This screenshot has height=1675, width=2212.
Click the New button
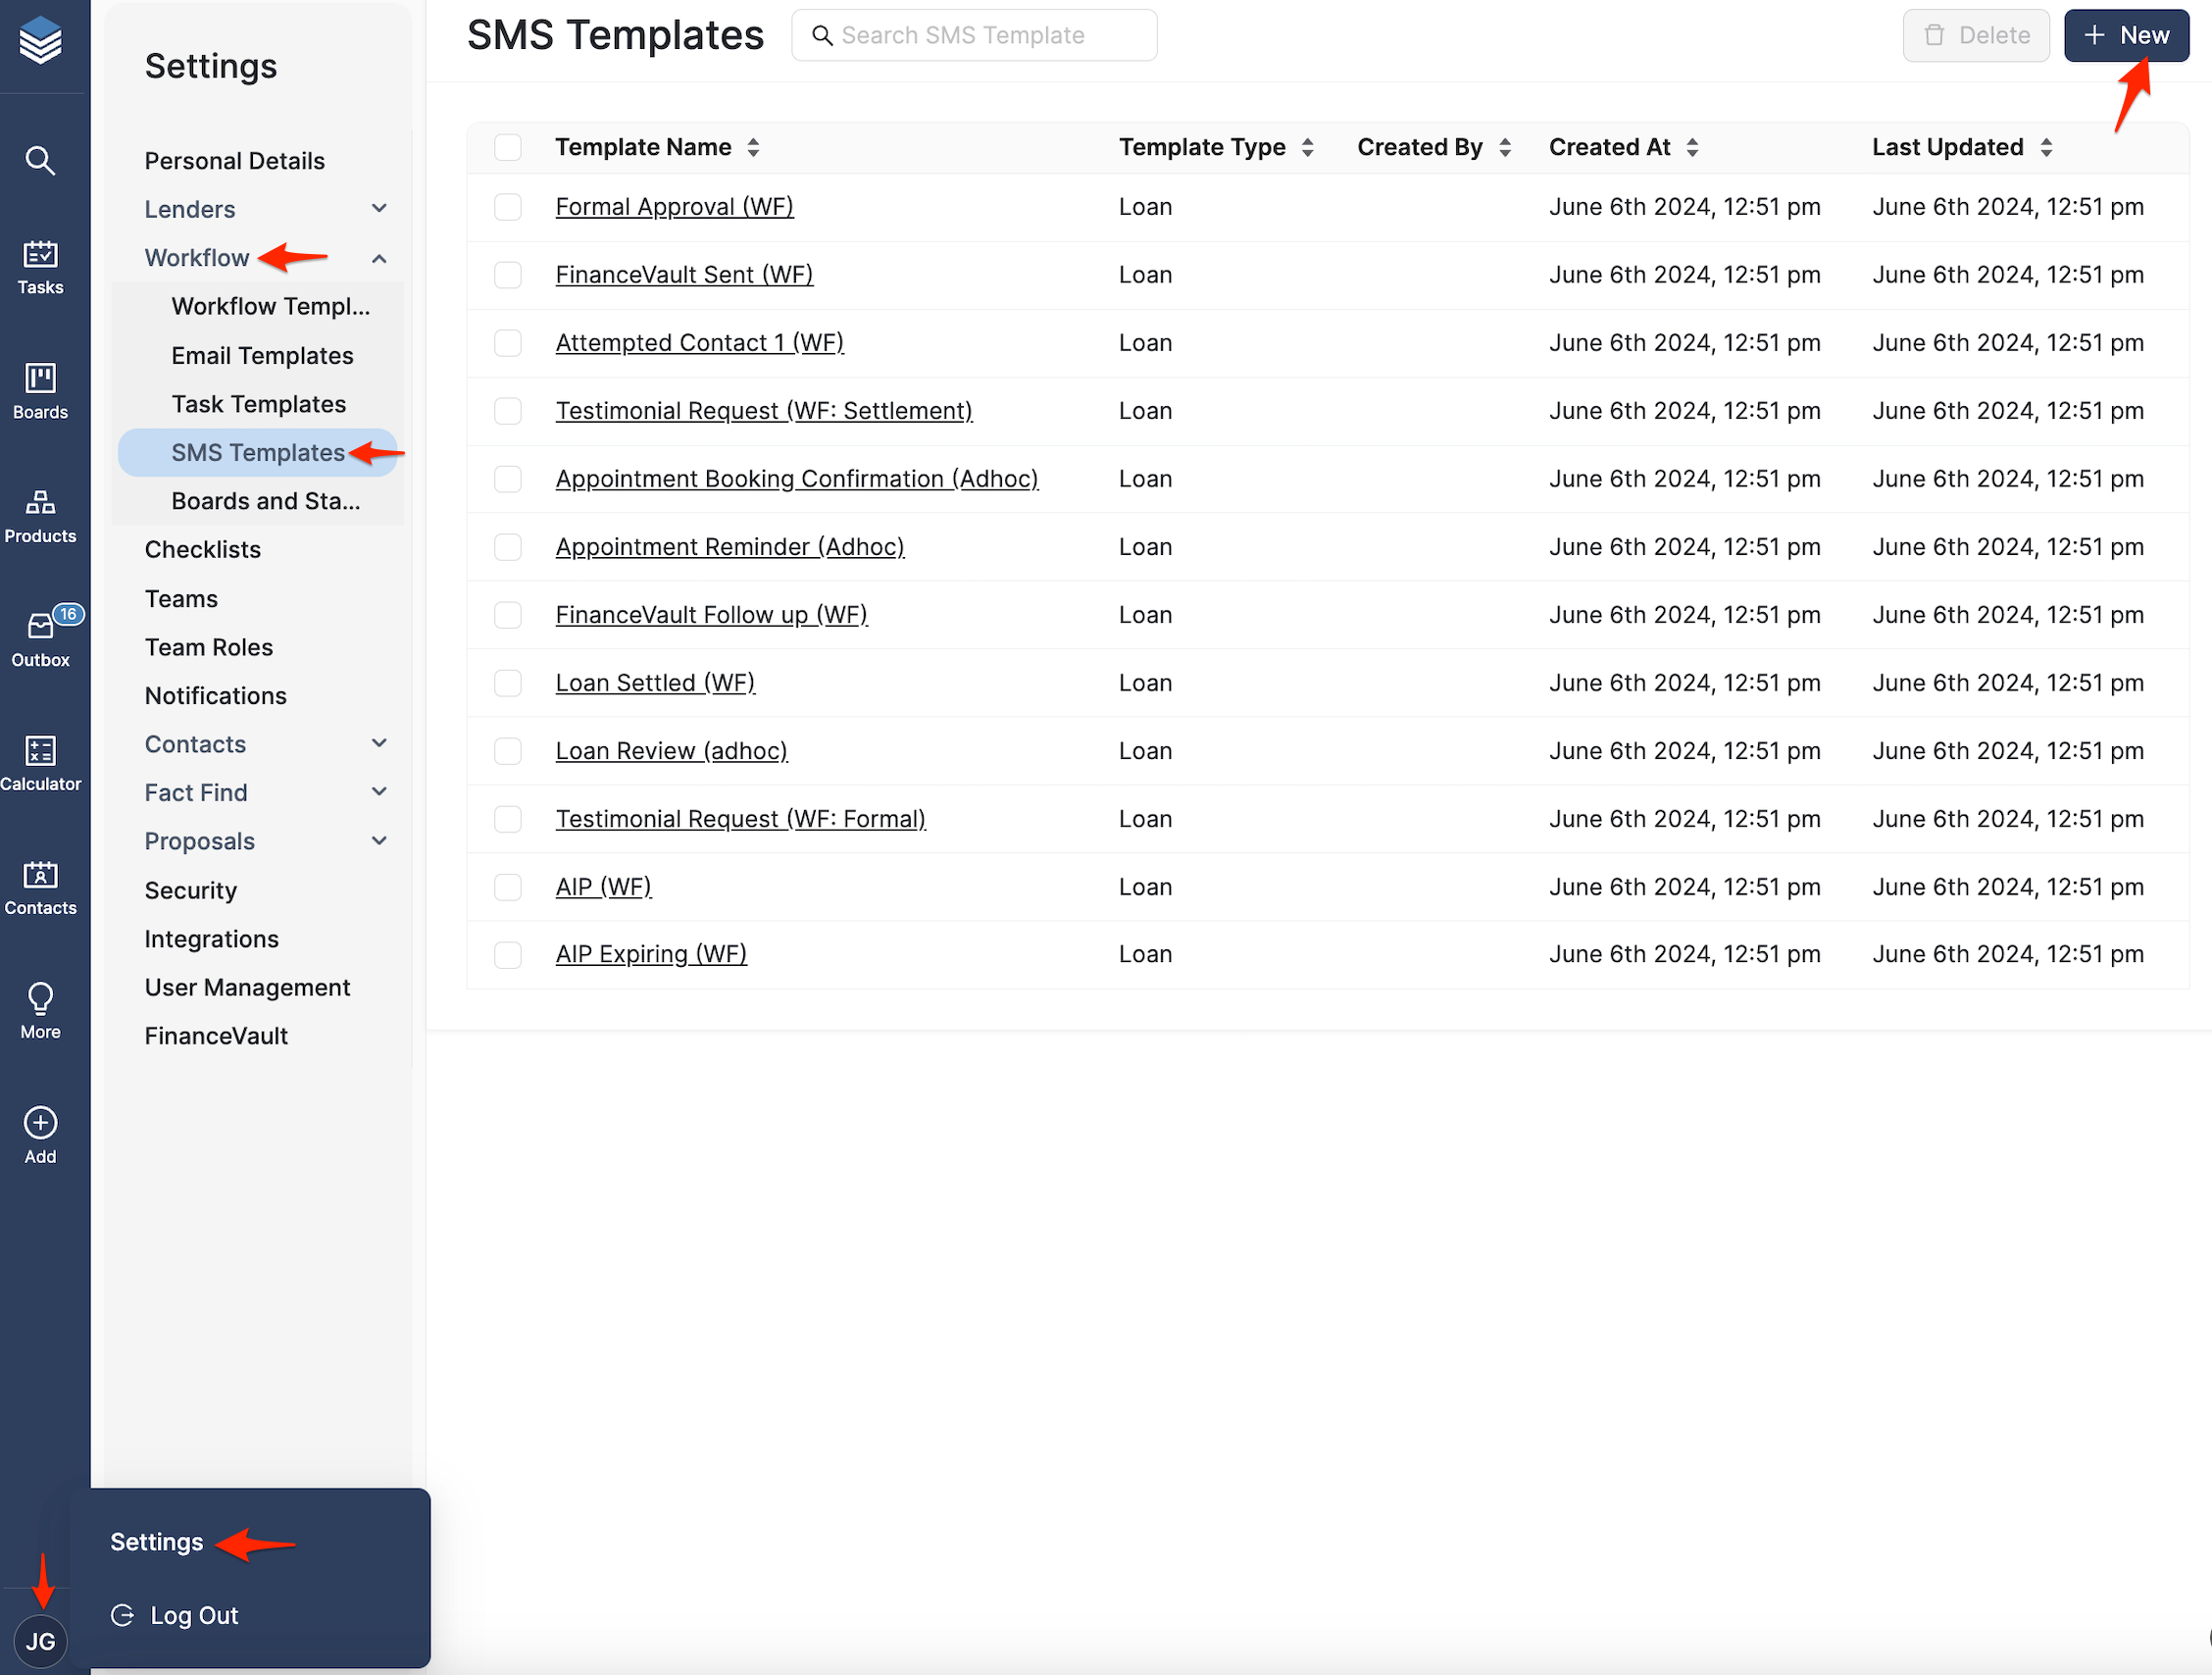[2127, 35]
